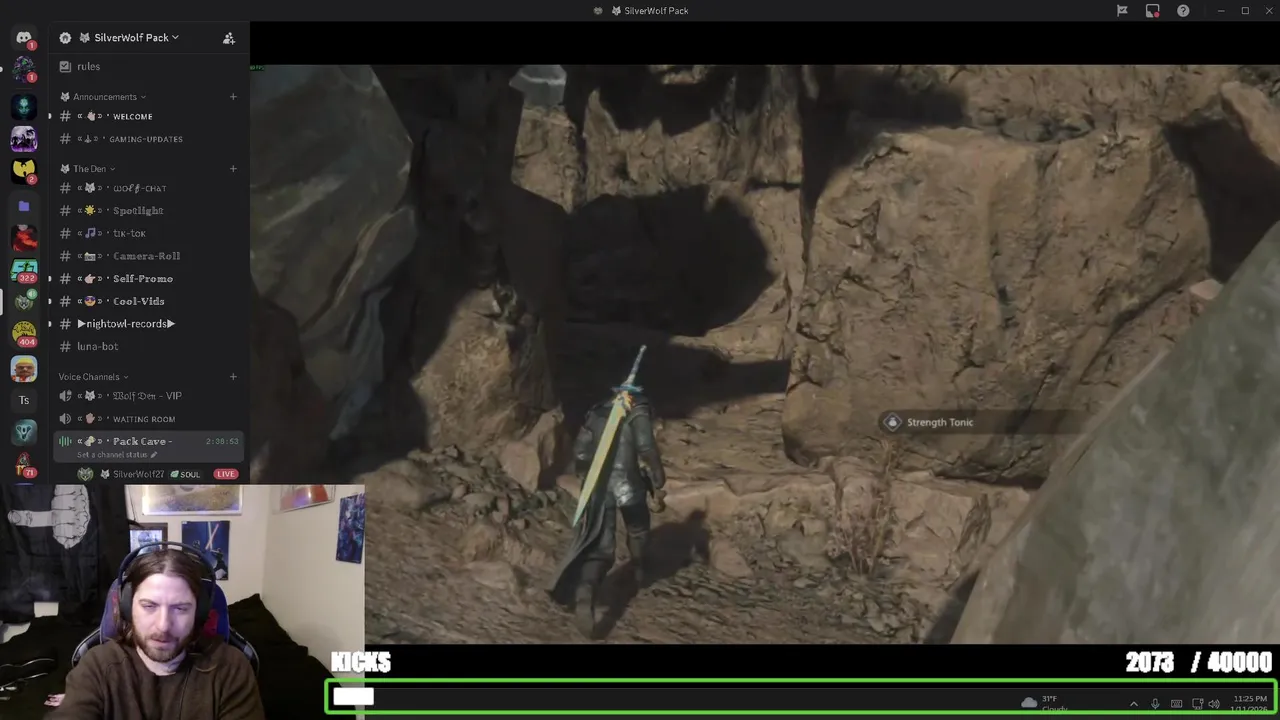This screenshot has height=720, width=1280.
Task: Click the network display tray icon
Action: 1197,704
